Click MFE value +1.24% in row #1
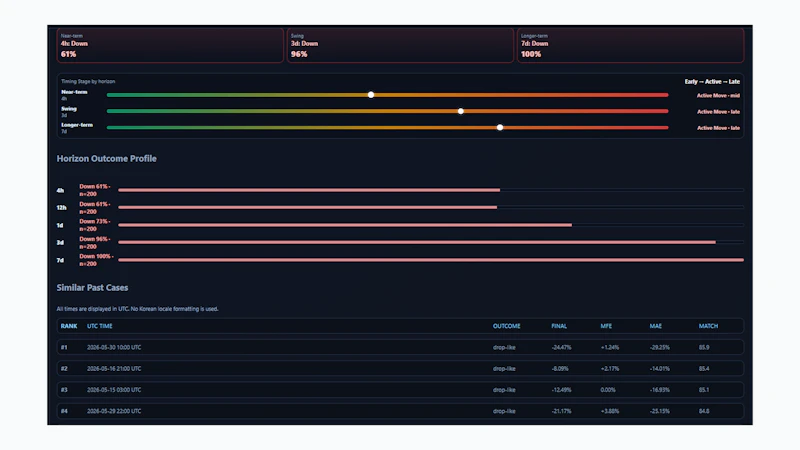 [x=610, y=347]
